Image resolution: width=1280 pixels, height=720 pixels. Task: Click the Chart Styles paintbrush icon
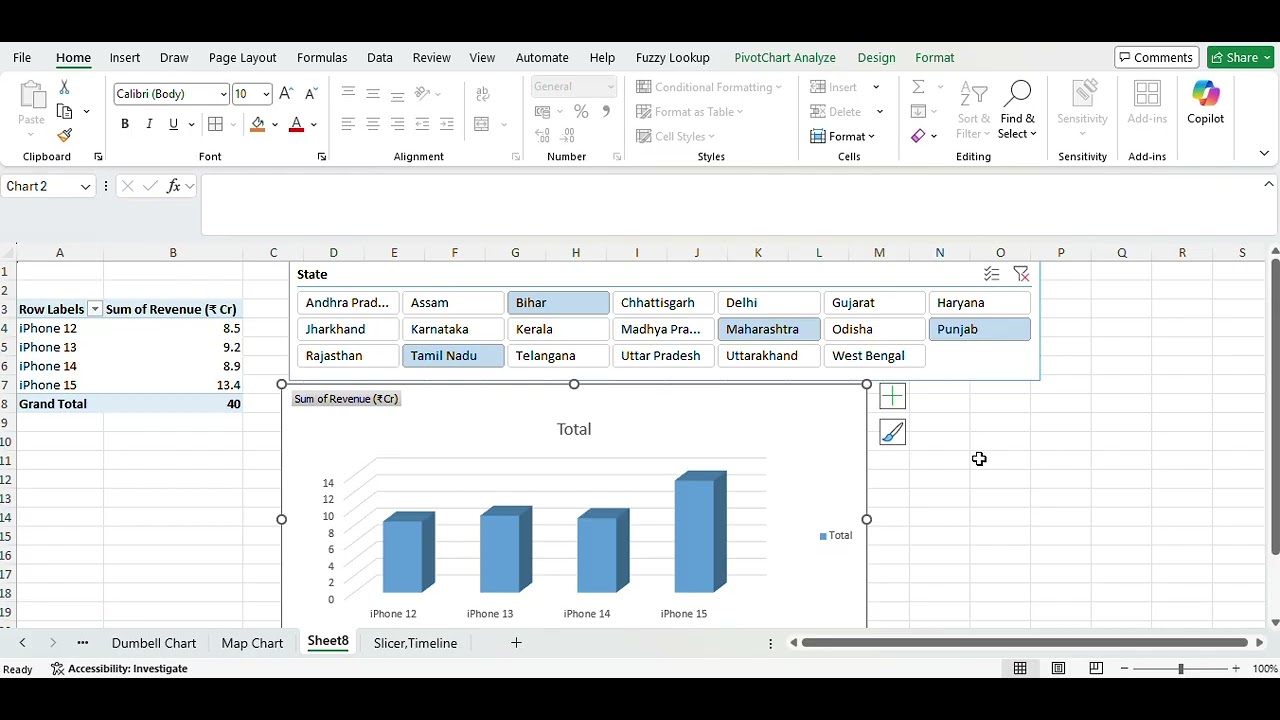[892, 432]
